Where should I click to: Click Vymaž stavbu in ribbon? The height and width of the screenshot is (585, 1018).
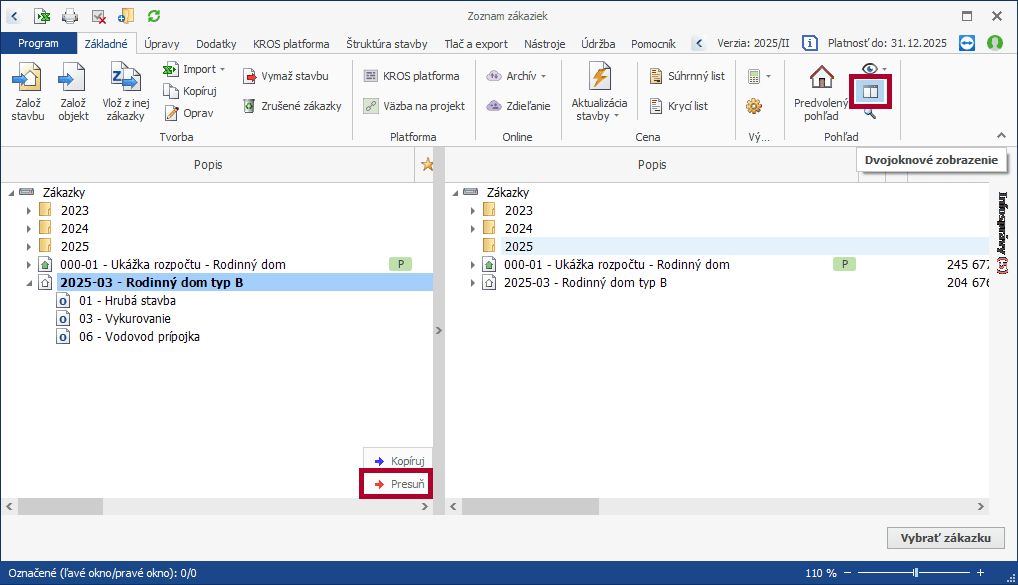285,76
